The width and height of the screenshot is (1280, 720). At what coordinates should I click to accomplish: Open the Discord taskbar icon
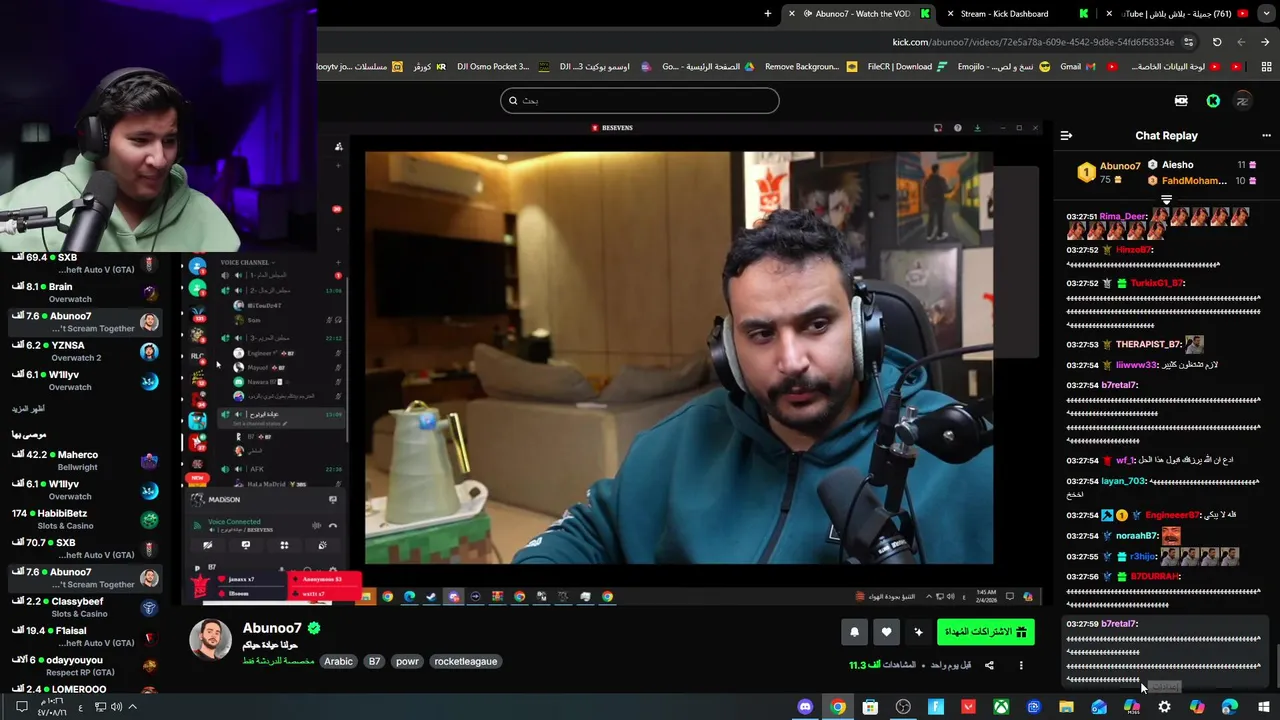(805, 707)
